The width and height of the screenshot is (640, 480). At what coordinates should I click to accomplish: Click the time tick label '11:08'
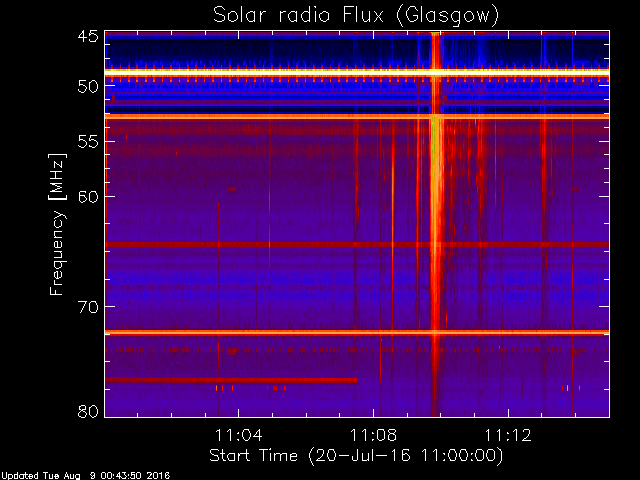[373, 435]
